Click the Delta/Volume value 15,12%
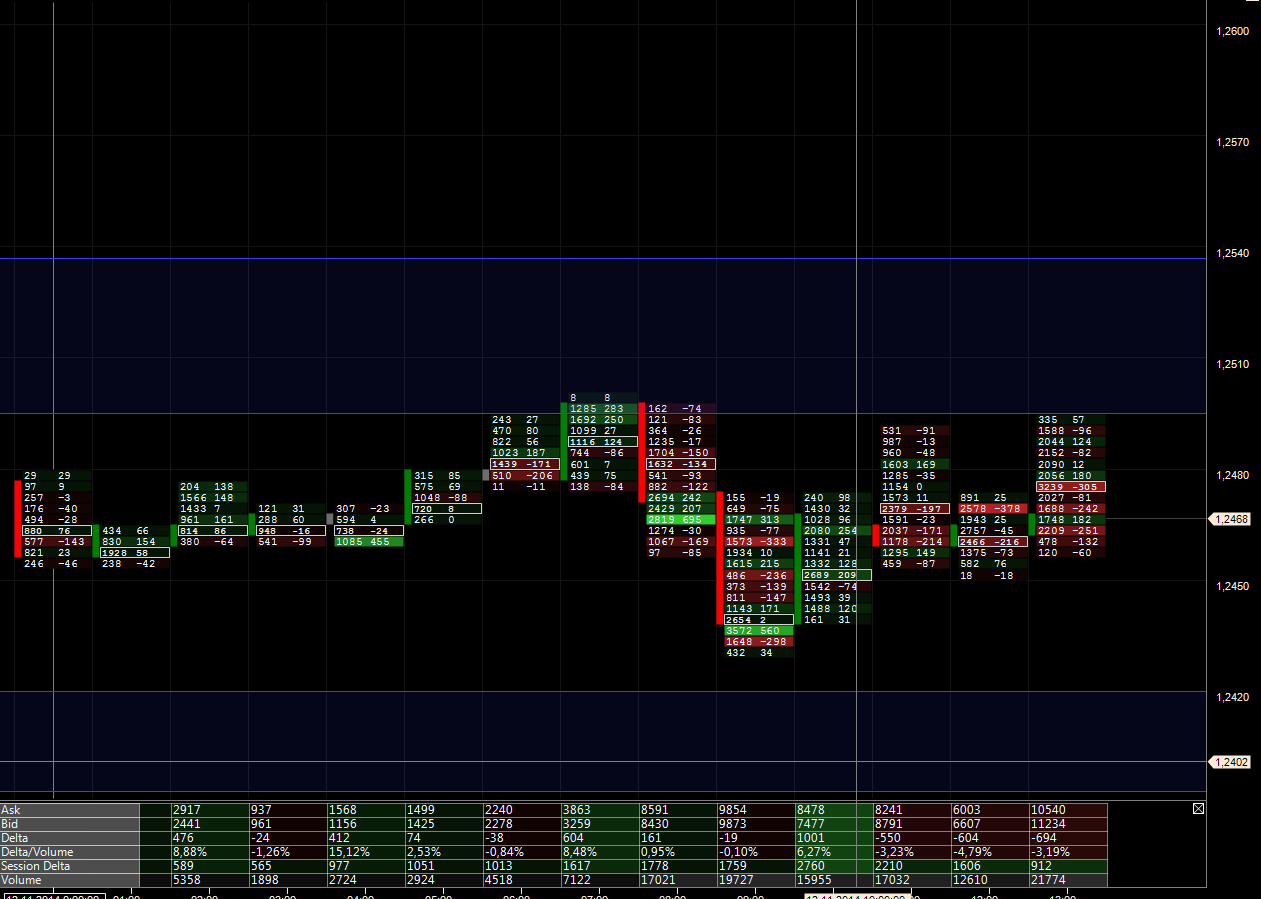 [x=365, y=852]
